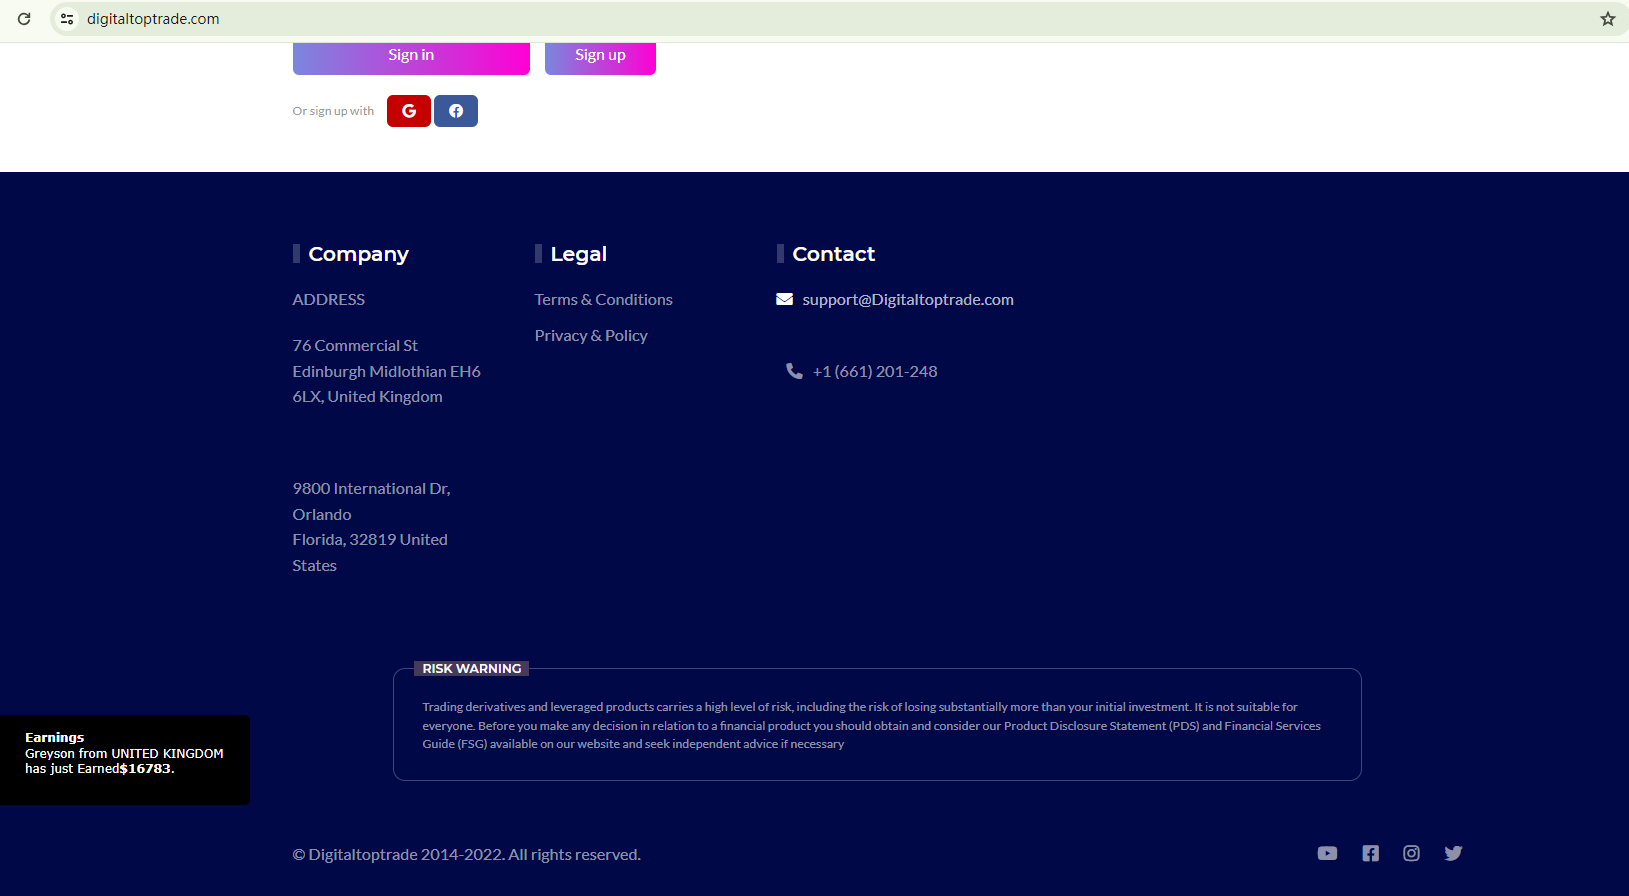This screenshot has width=1629, height=896.
Task: Click the RISK WARNING label
Action: tap(472, 668)
